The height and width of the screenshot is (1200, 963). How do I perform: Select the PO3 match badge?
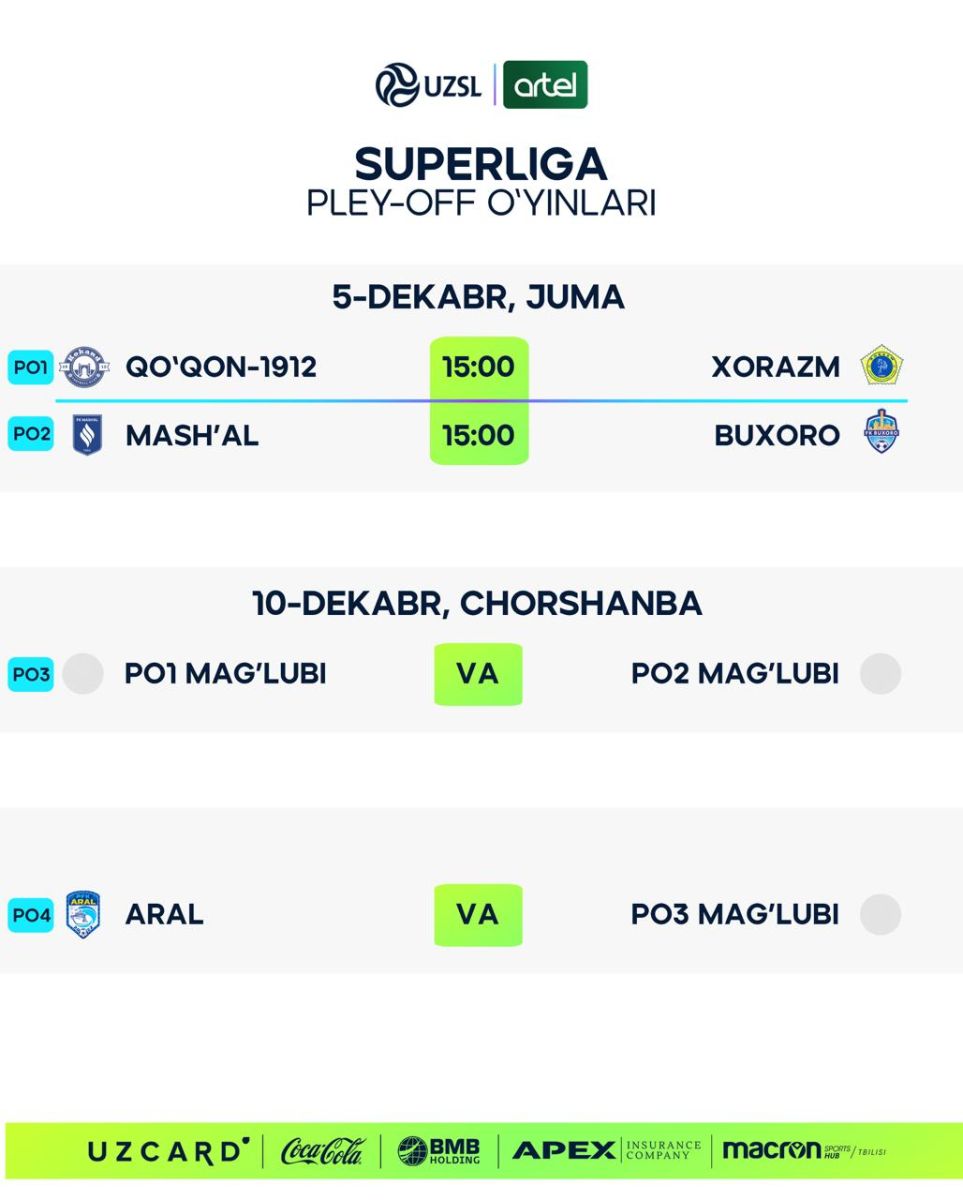pos(31,674)
